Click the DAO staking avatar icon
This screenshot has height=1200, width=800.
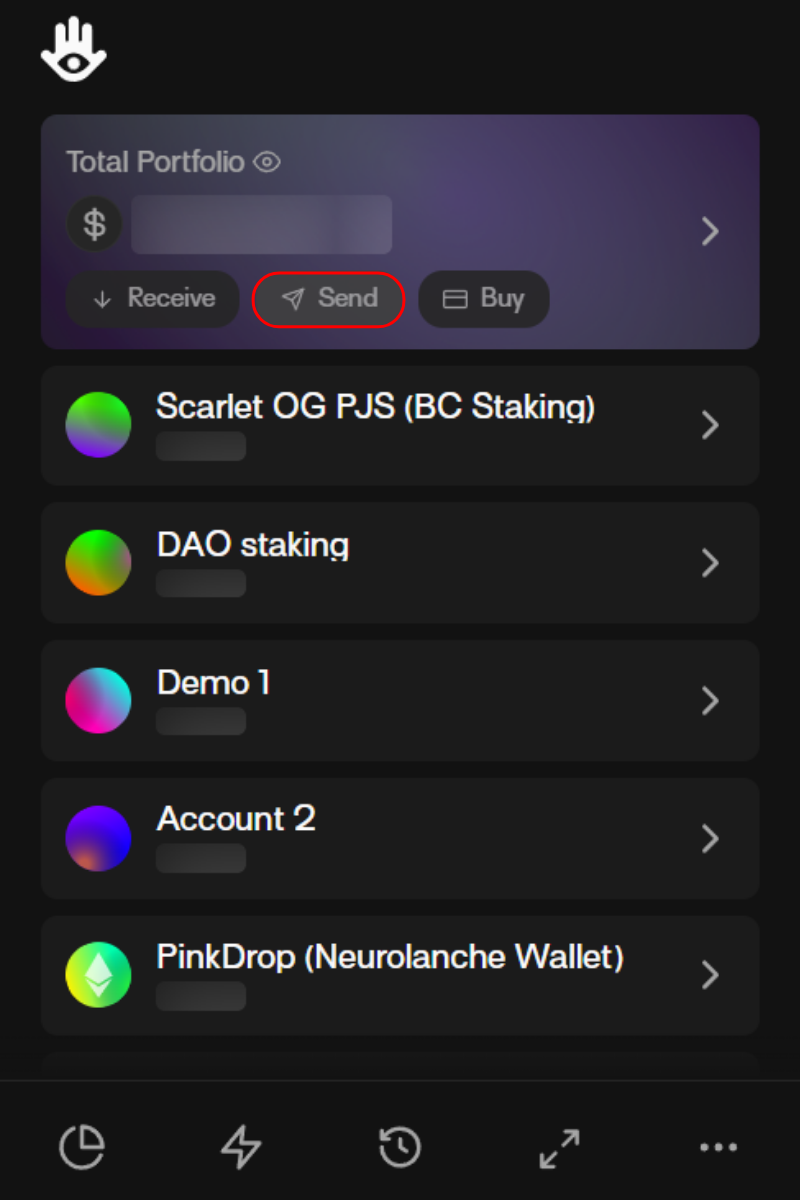coord(98,563)
